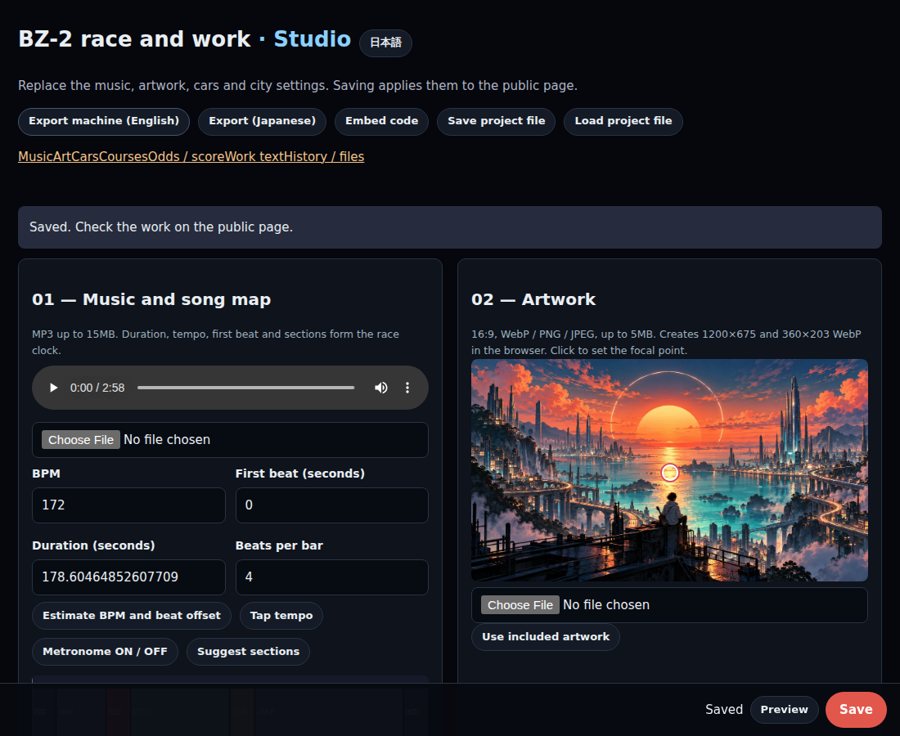This screenshot has width=900, height=736.
Task: Click the sunset city artwork image
Action: [x=669, y=470]
